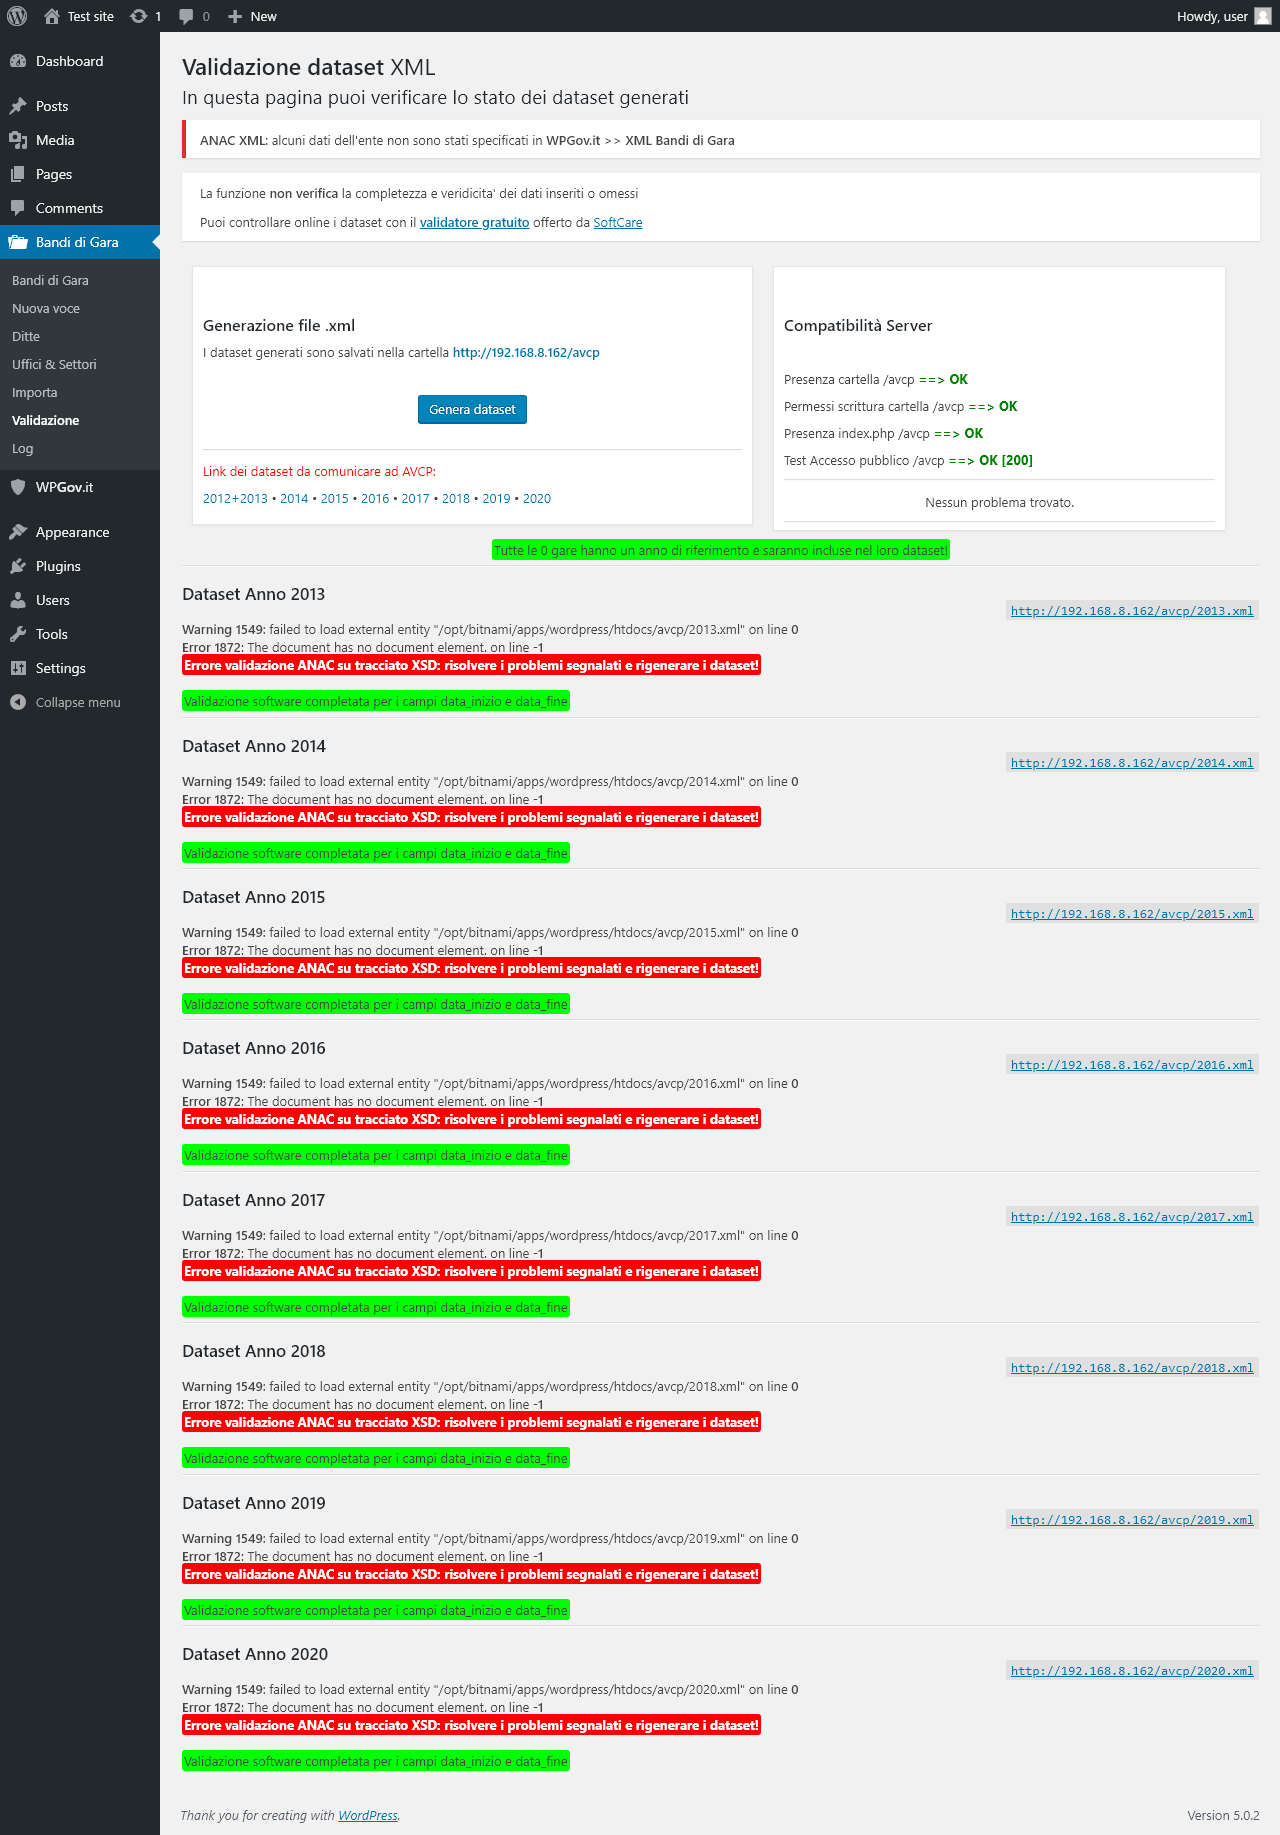The image size is (1280, 1835).
Task: Click the Settings sliders icon
Action: [18, 668]
